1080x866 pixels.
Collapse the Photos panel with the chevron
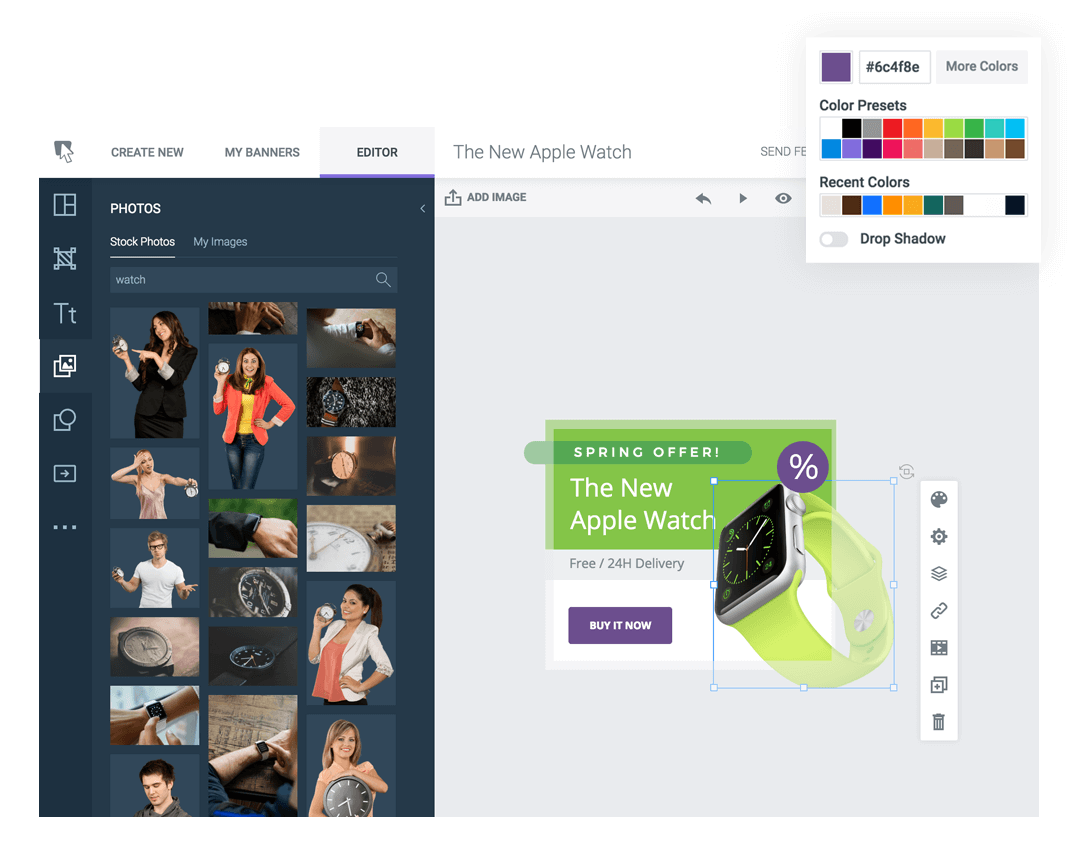coord(422,209)
